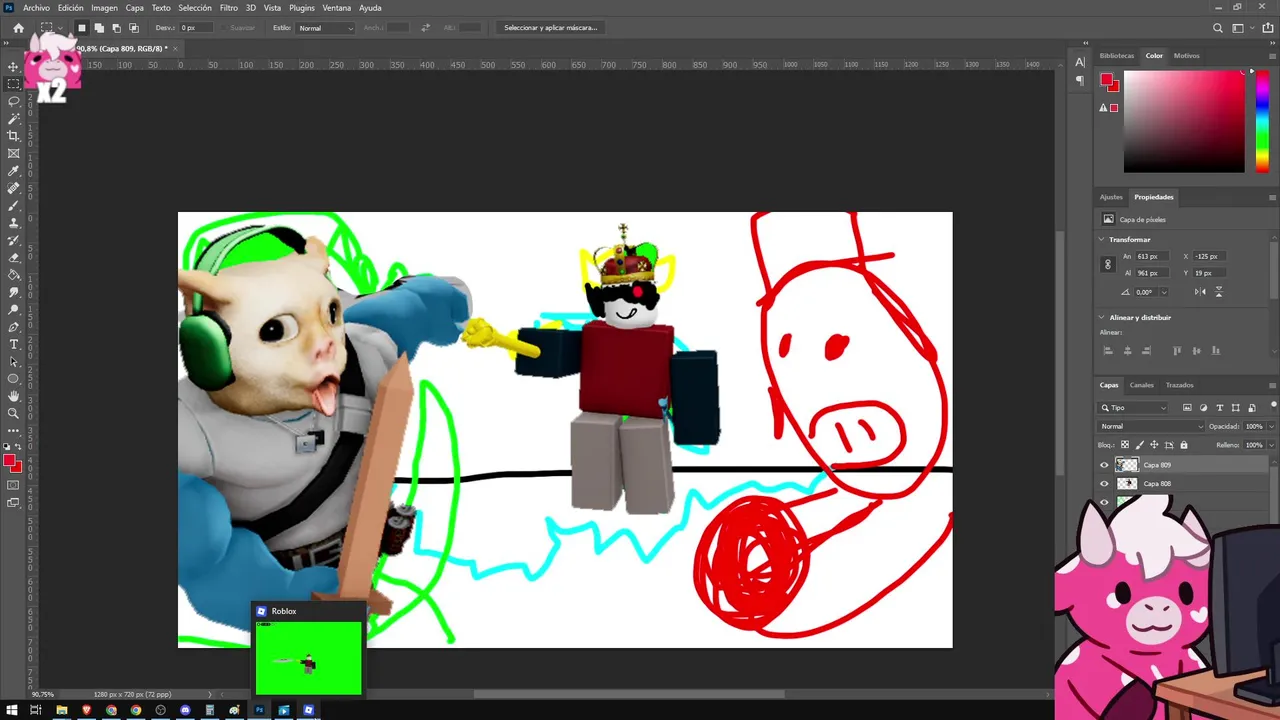Open the search icon at top right
Image resolution: width=1280 pixels, height=720 pixels.
coord(1217,28)
